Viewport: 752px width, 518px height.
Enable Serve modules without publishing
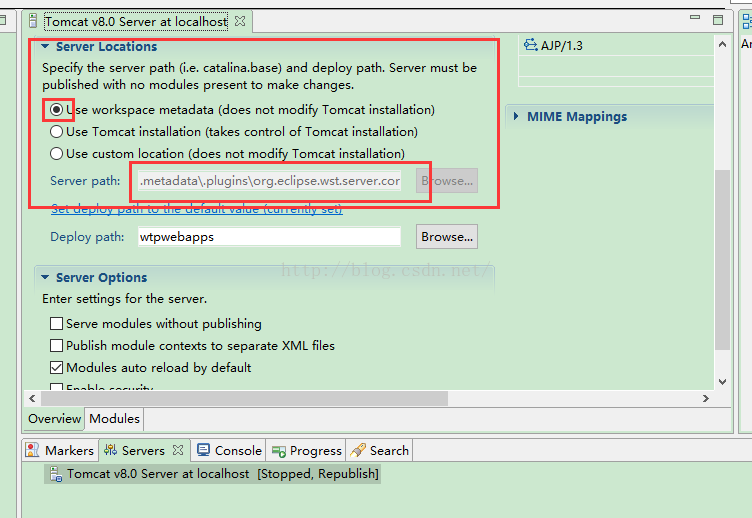(x=57, y=324)
